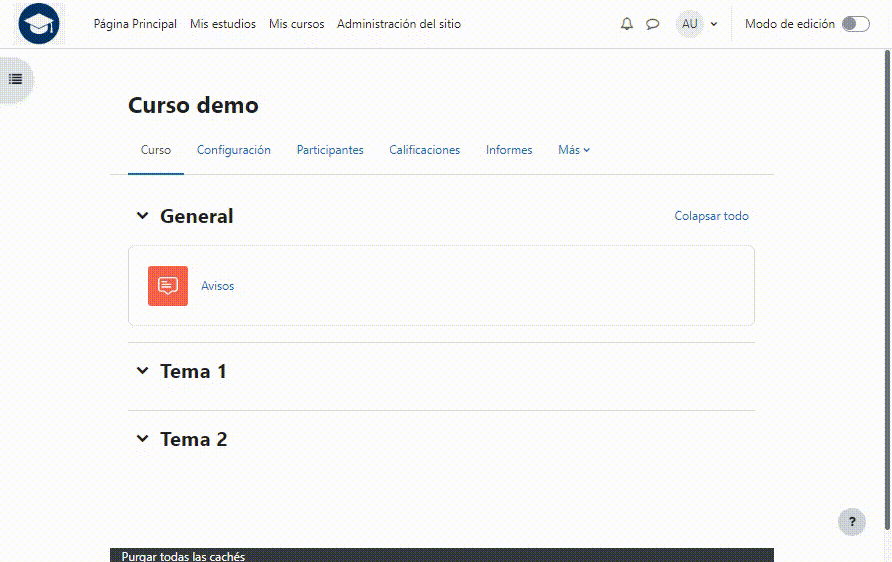Switch to the Calificaciones tab

coord(424,150)
